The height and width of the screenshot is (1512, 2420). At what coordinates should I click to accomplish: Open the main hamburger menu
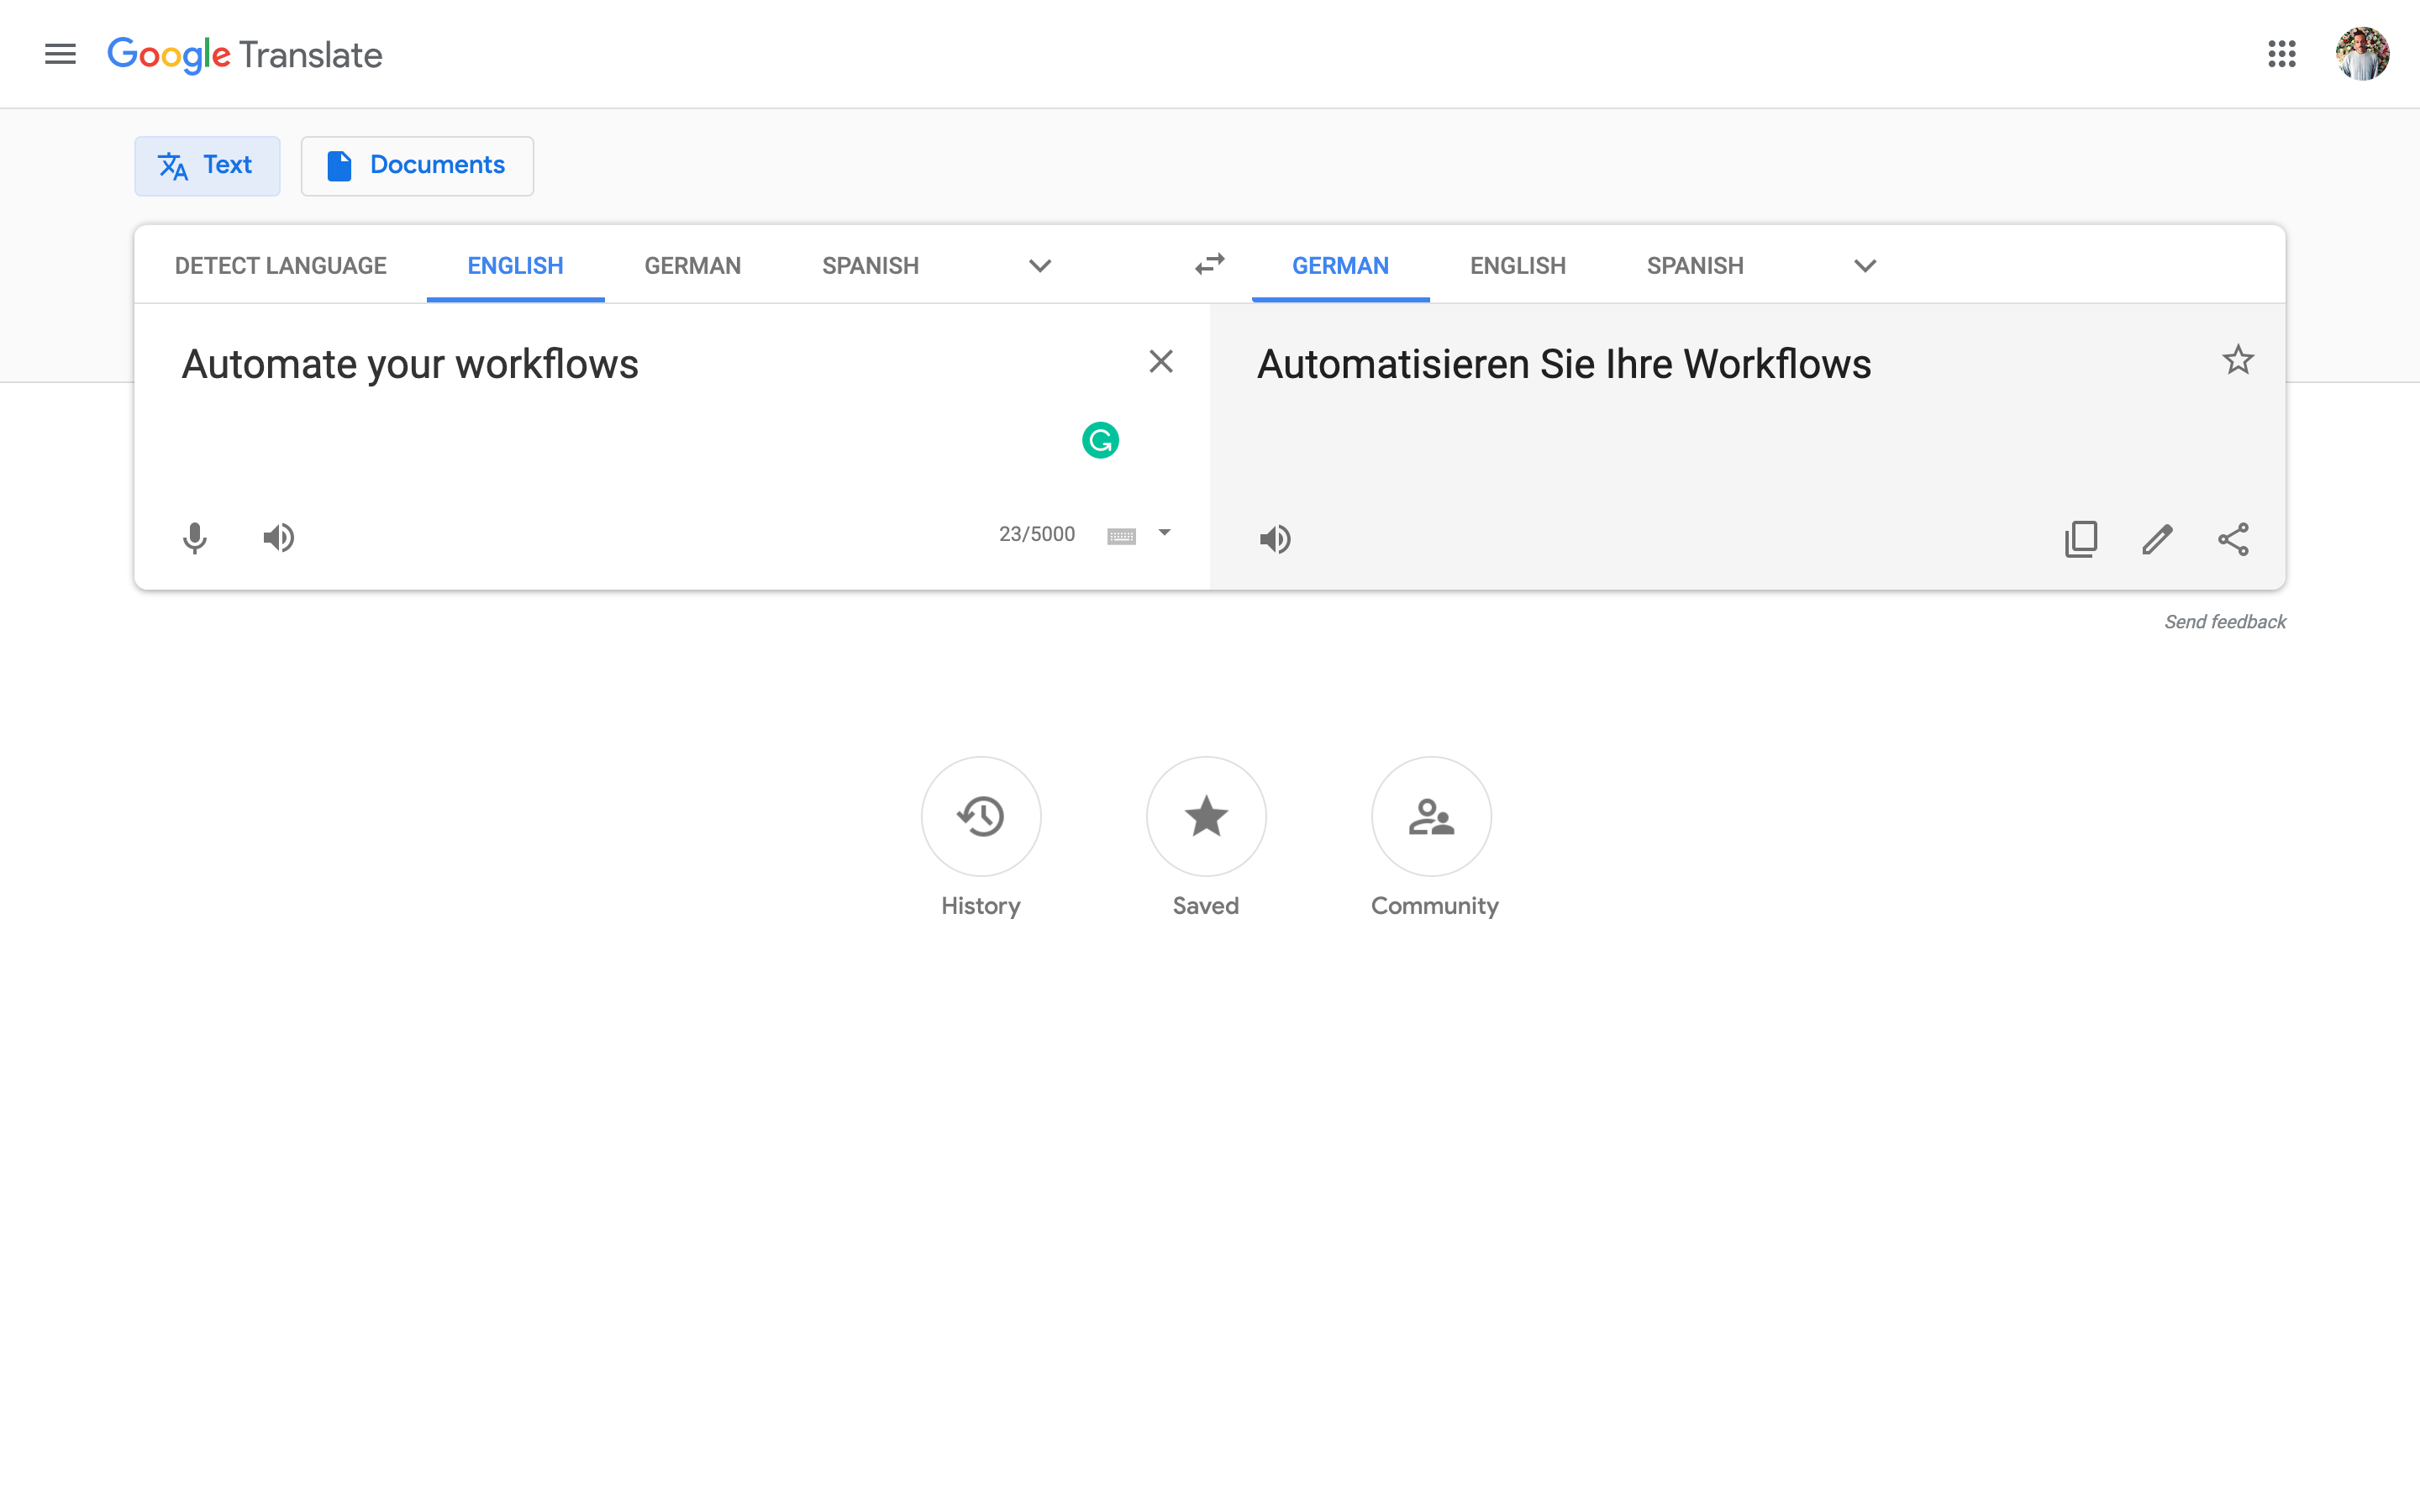(60, 54)
